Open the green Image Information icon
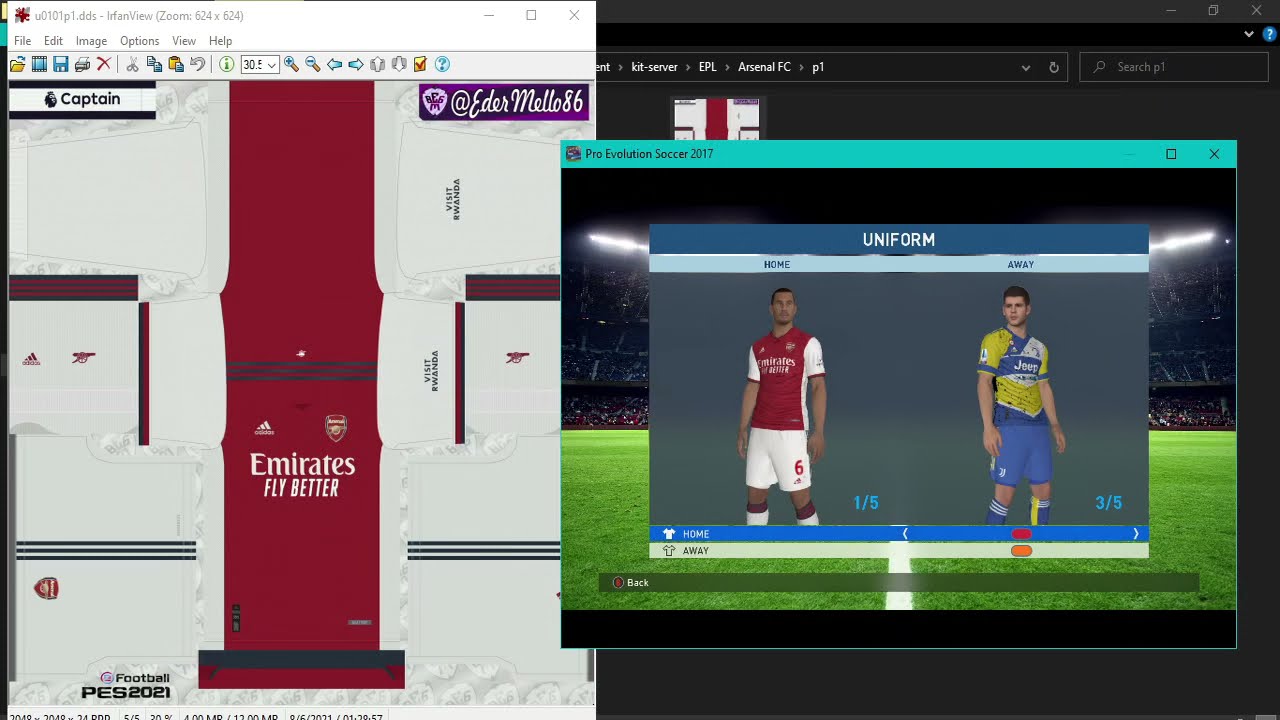The width and height of the screenshot is (1280, 720). pos(226,64)
